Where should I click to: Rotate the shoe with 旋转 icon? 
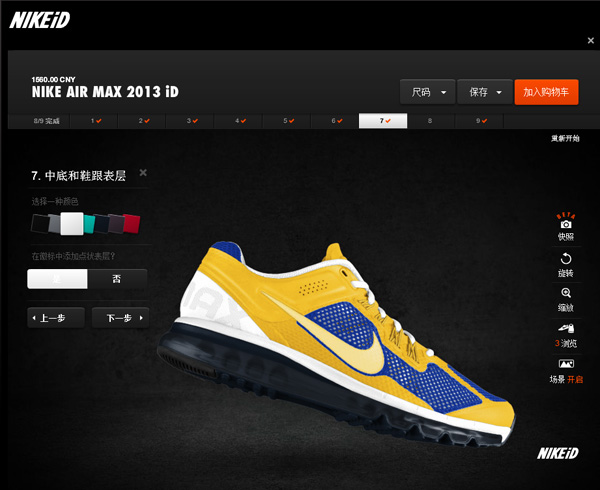(566, 265)
